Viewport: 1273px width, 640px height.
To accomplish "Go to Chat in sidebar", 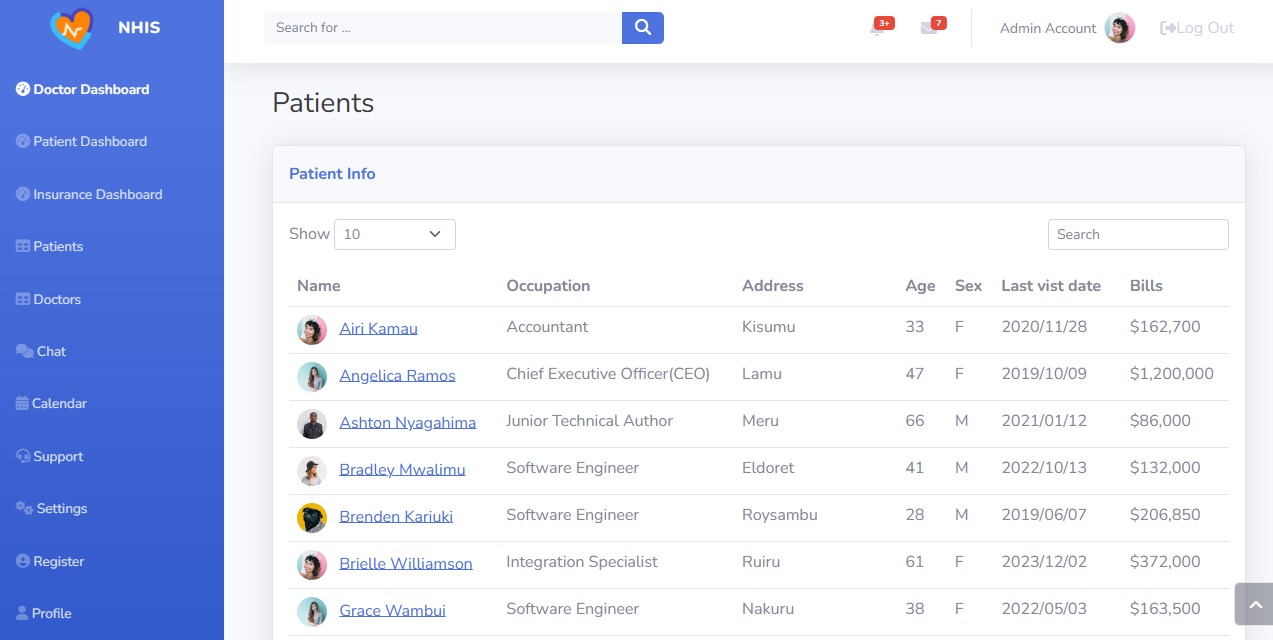I will click(51, 351).
